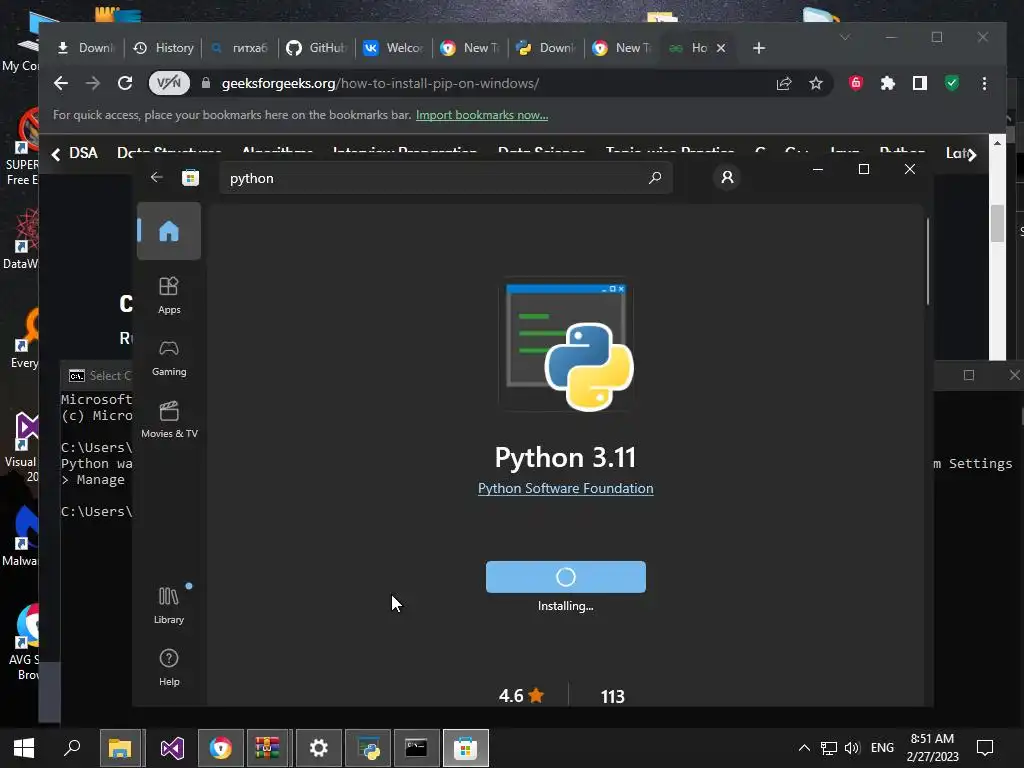This screenshot has width=1024, height=768.
Task: Click the 113 ratings count
Action: (x=613, y=697)
